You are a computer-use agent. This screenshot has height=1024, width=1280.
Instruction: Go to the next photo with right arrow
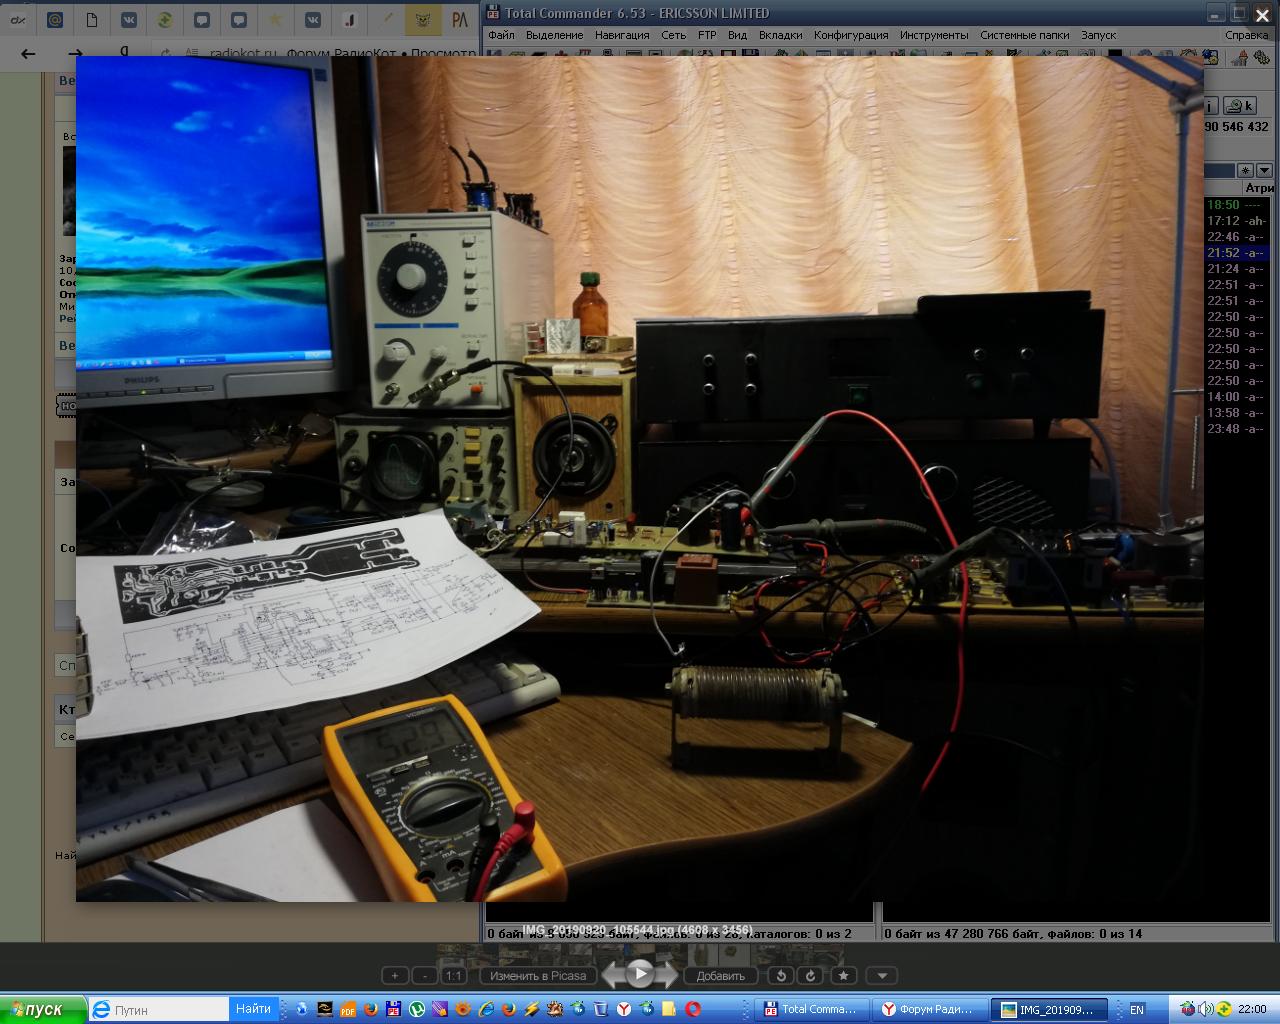point(667,975)
